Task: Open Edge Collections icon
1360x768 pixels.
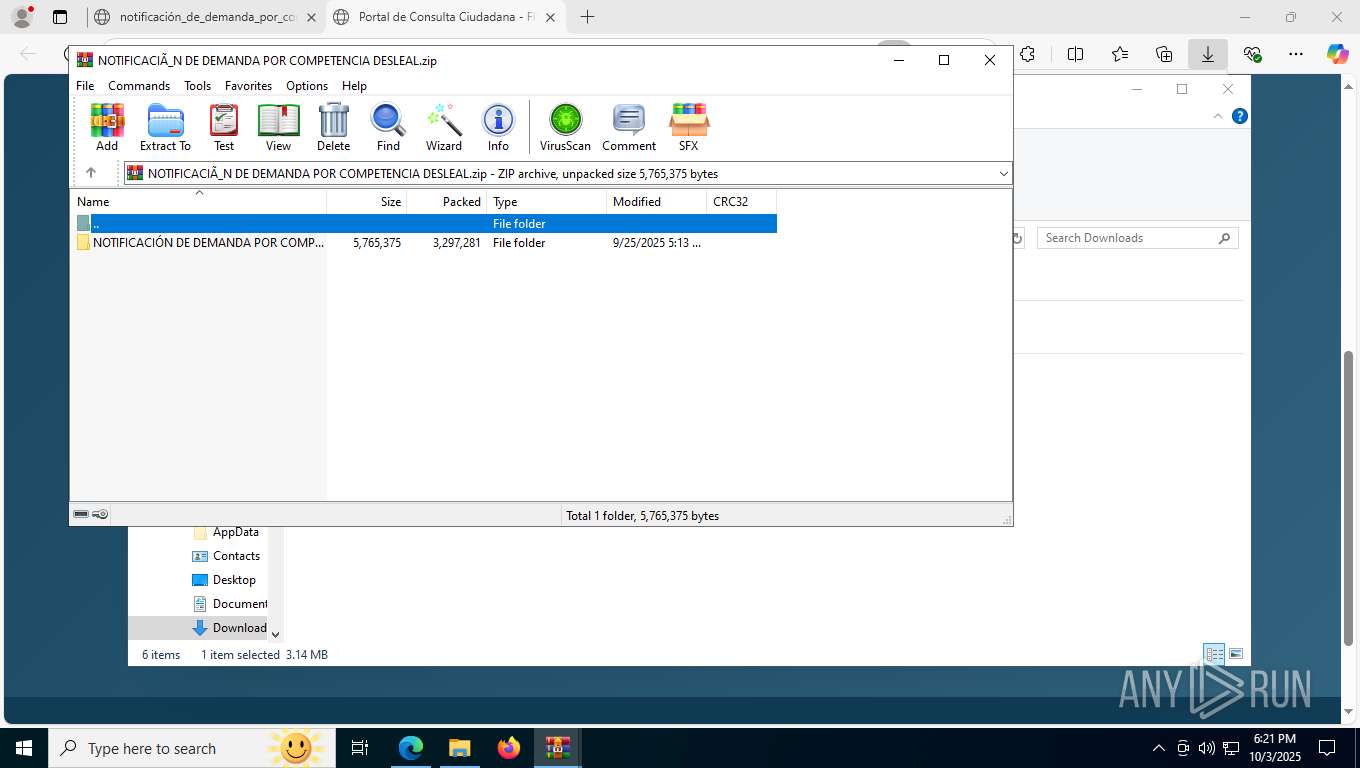Action: point(1163,54)
